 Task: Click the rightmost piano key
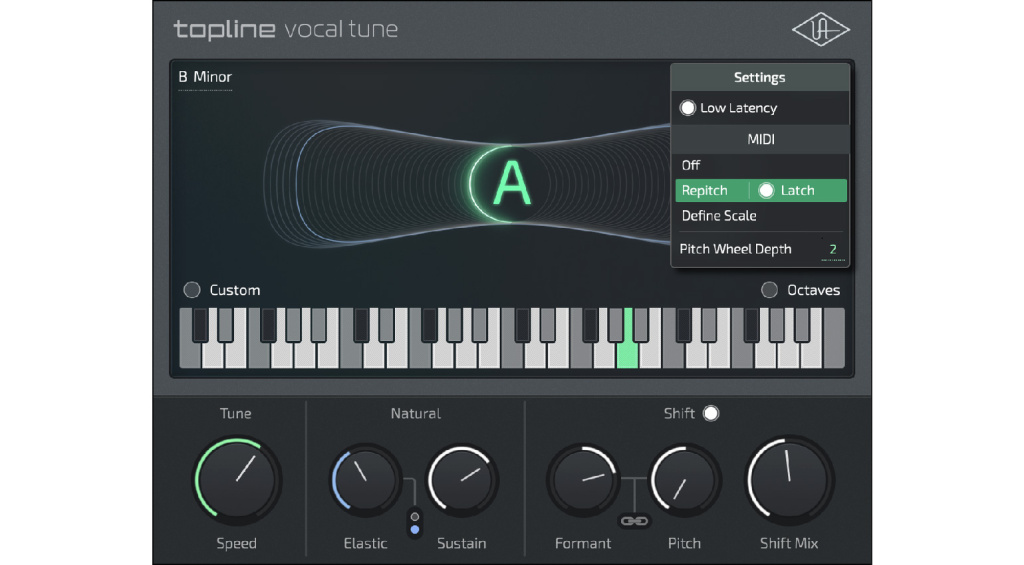click(x=833, y=338)
